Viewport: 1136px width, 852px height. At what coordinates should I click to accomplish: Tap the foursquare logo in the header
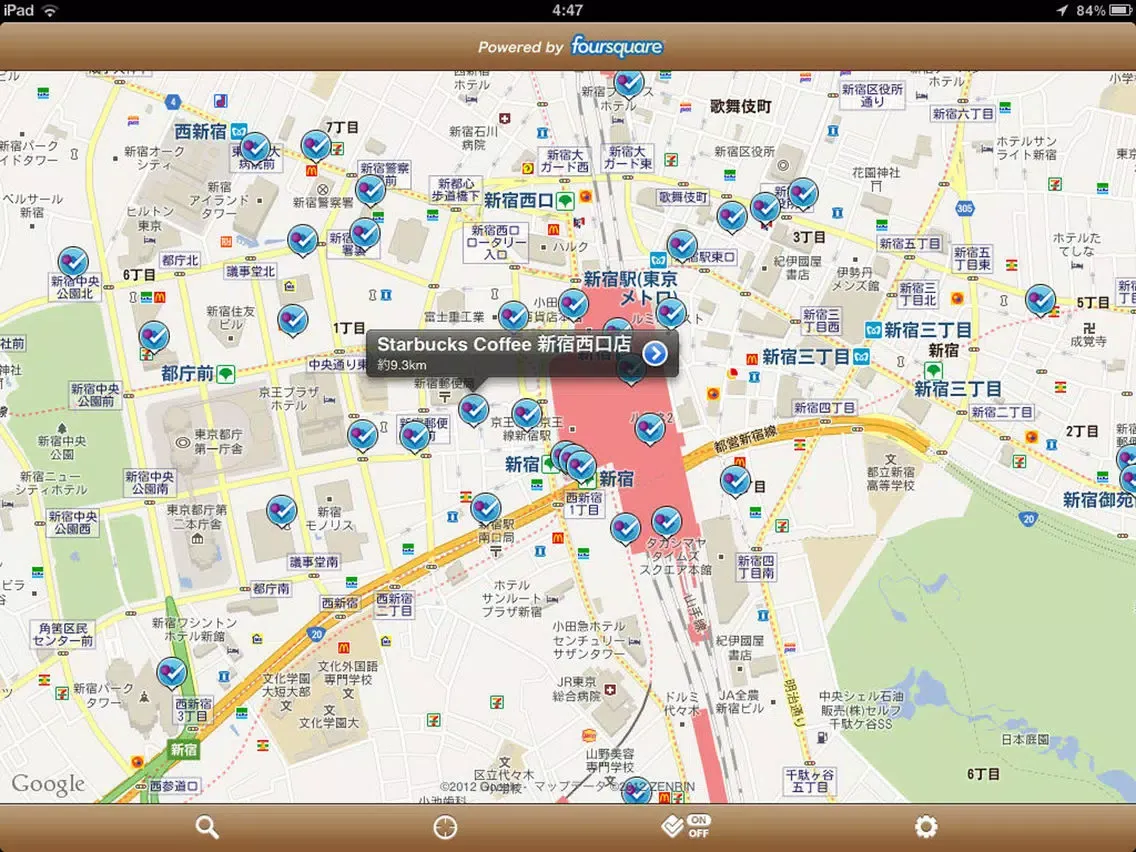tap(616, 47)
